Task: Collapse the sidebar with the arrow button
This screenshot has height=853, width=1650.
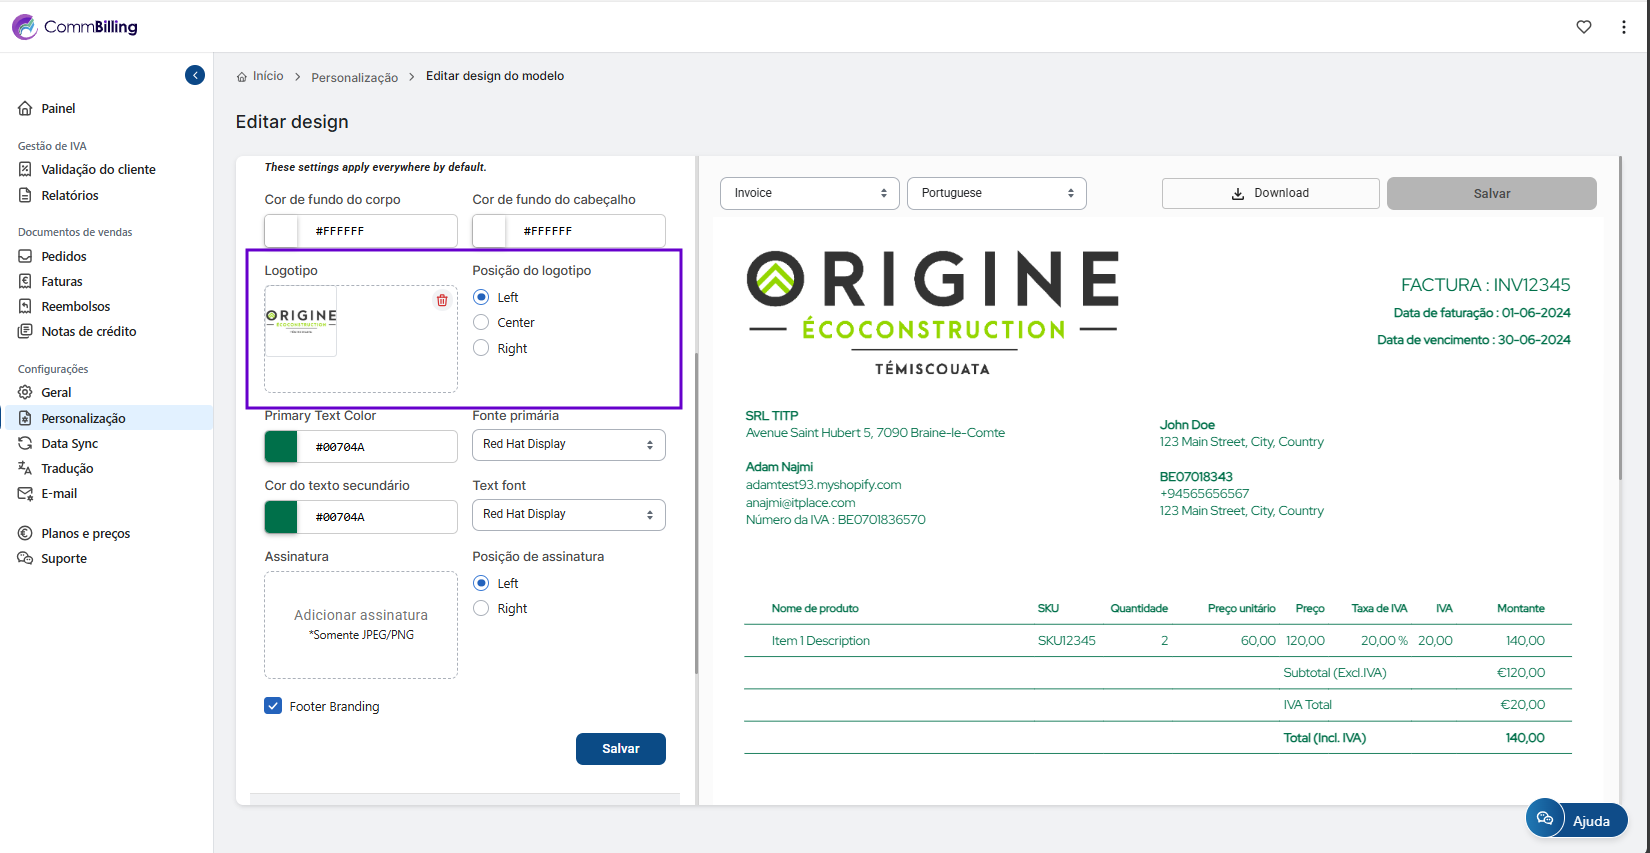Action: [x=195, y=75]
